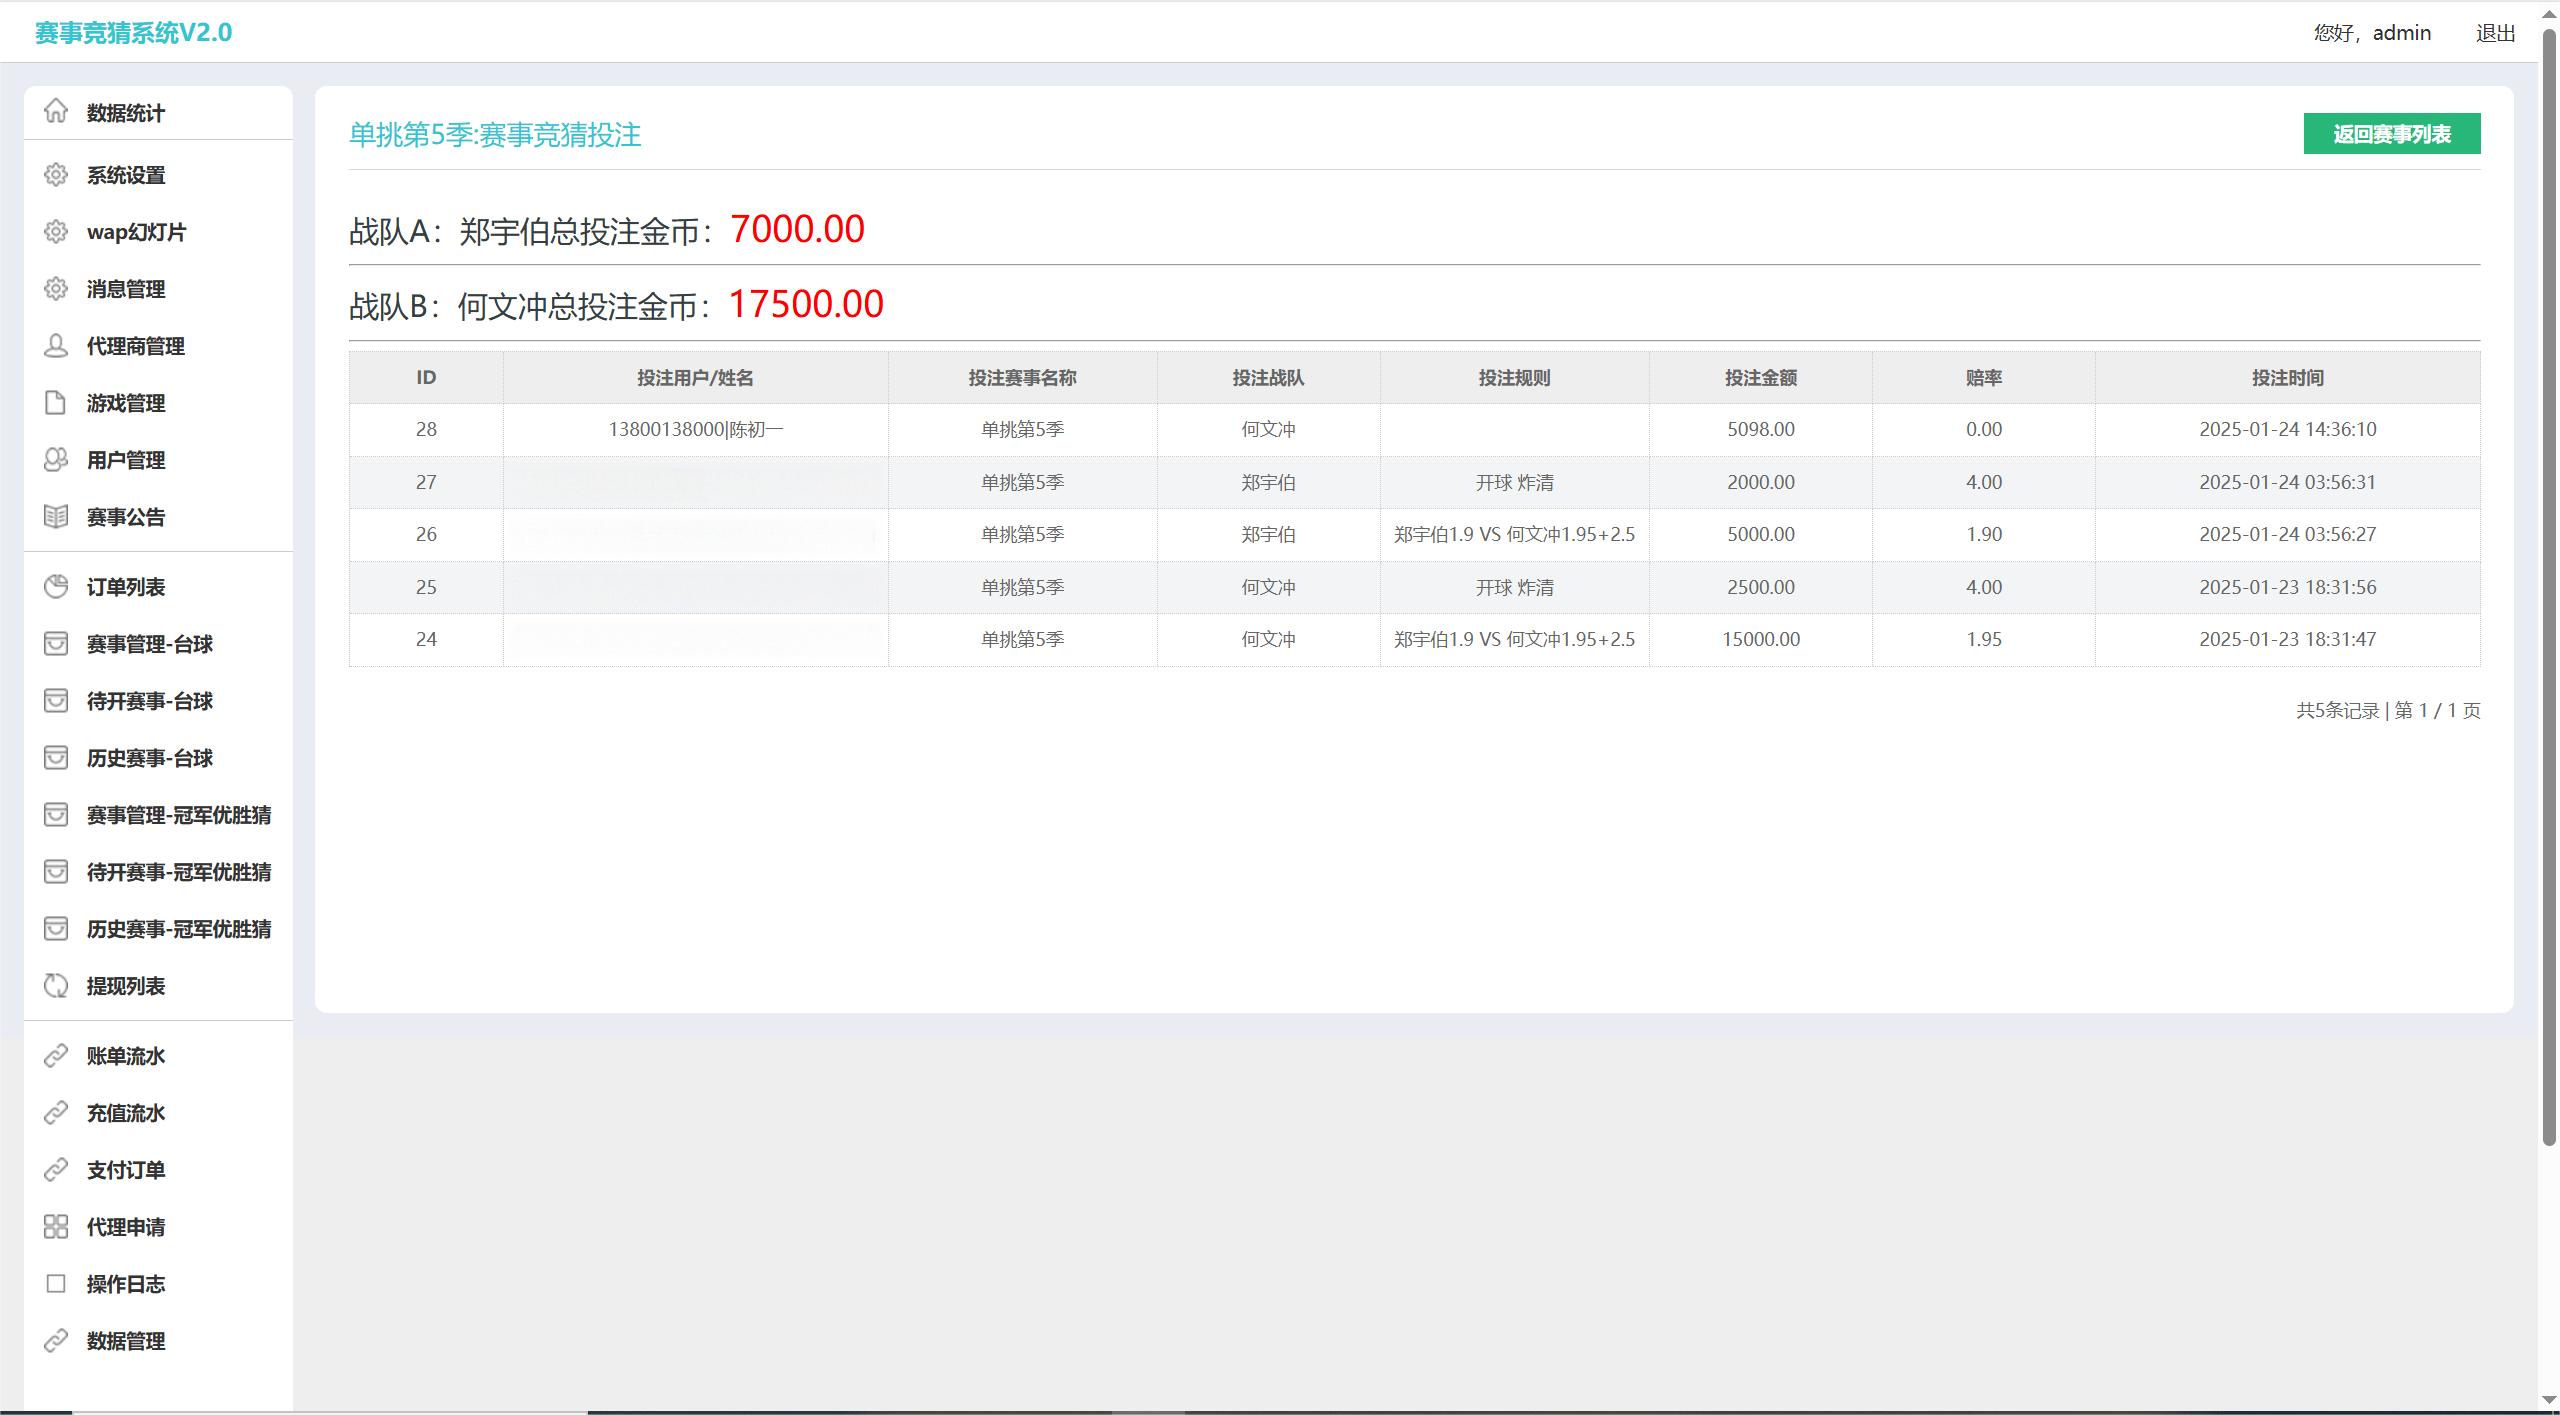2560x1415 pixels.
Task: Click the 赛事竞猜系统V2.0 logo title
Action: click(134, 33)
